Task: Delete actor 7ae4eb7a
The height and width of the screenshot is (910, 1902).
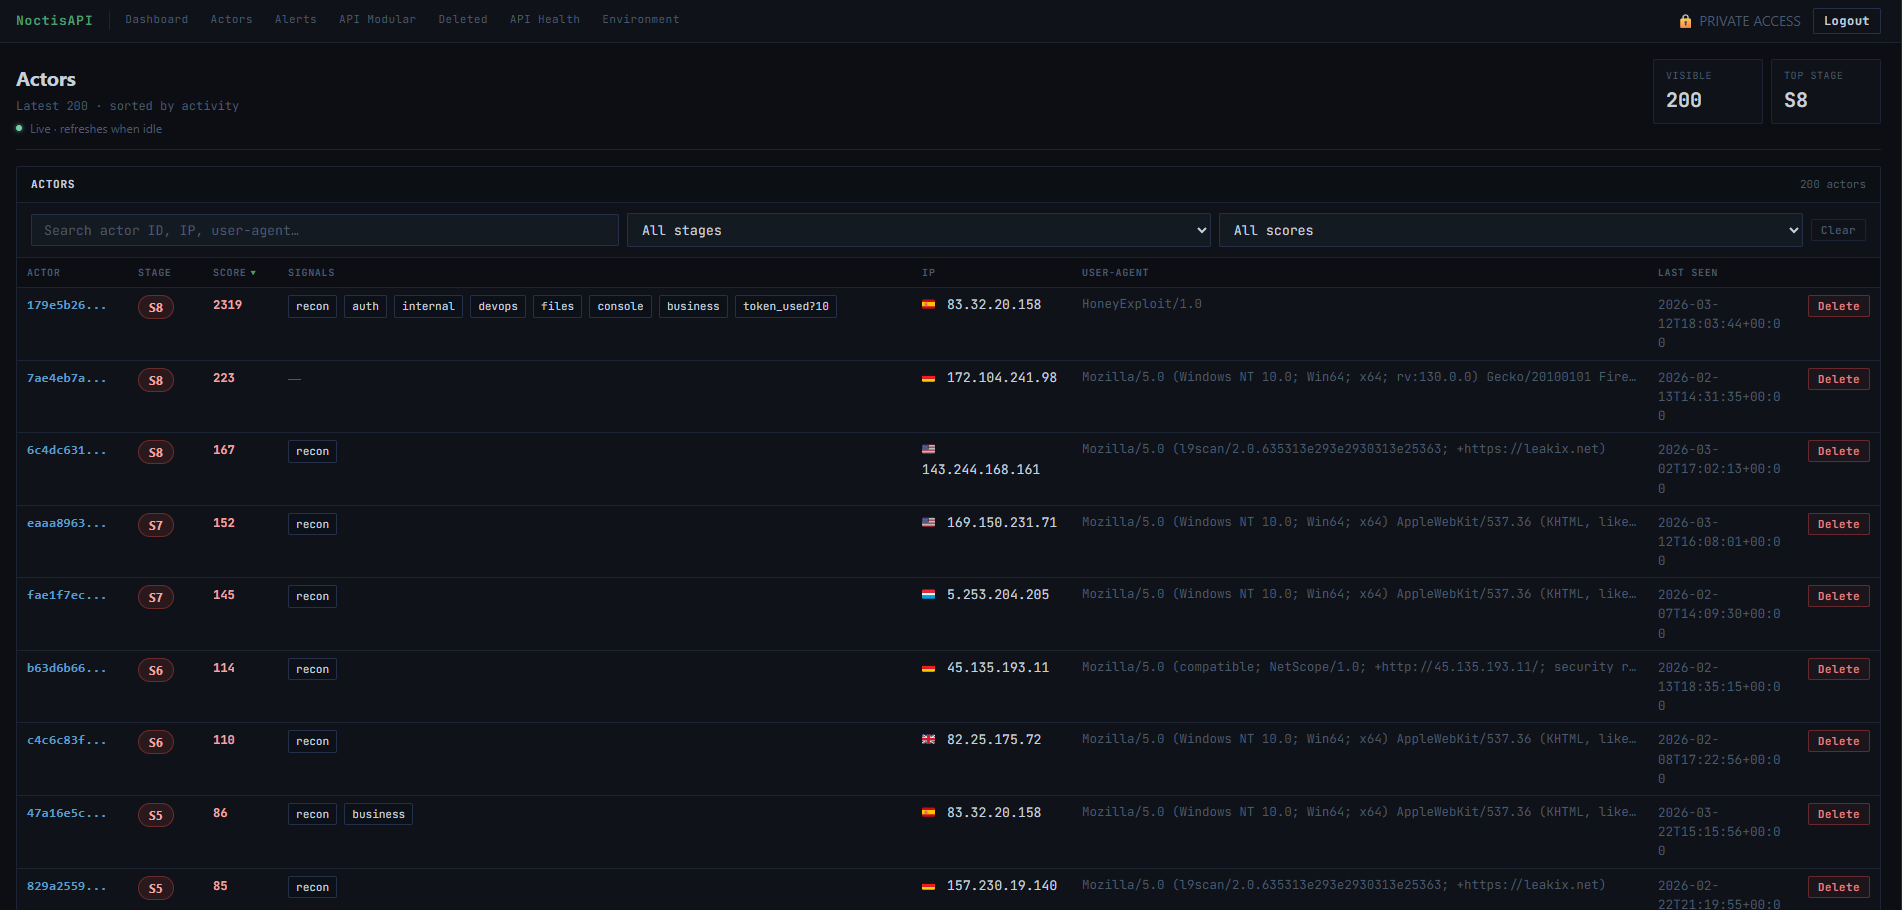Action: coord(1838,379)
